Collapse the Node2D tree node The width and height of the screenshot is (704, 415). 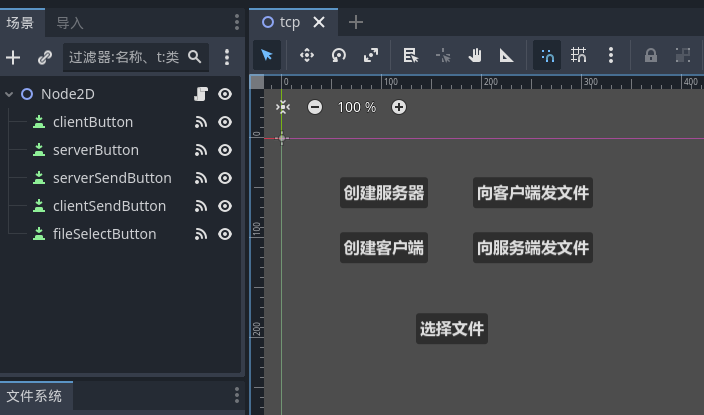point(9,94)
